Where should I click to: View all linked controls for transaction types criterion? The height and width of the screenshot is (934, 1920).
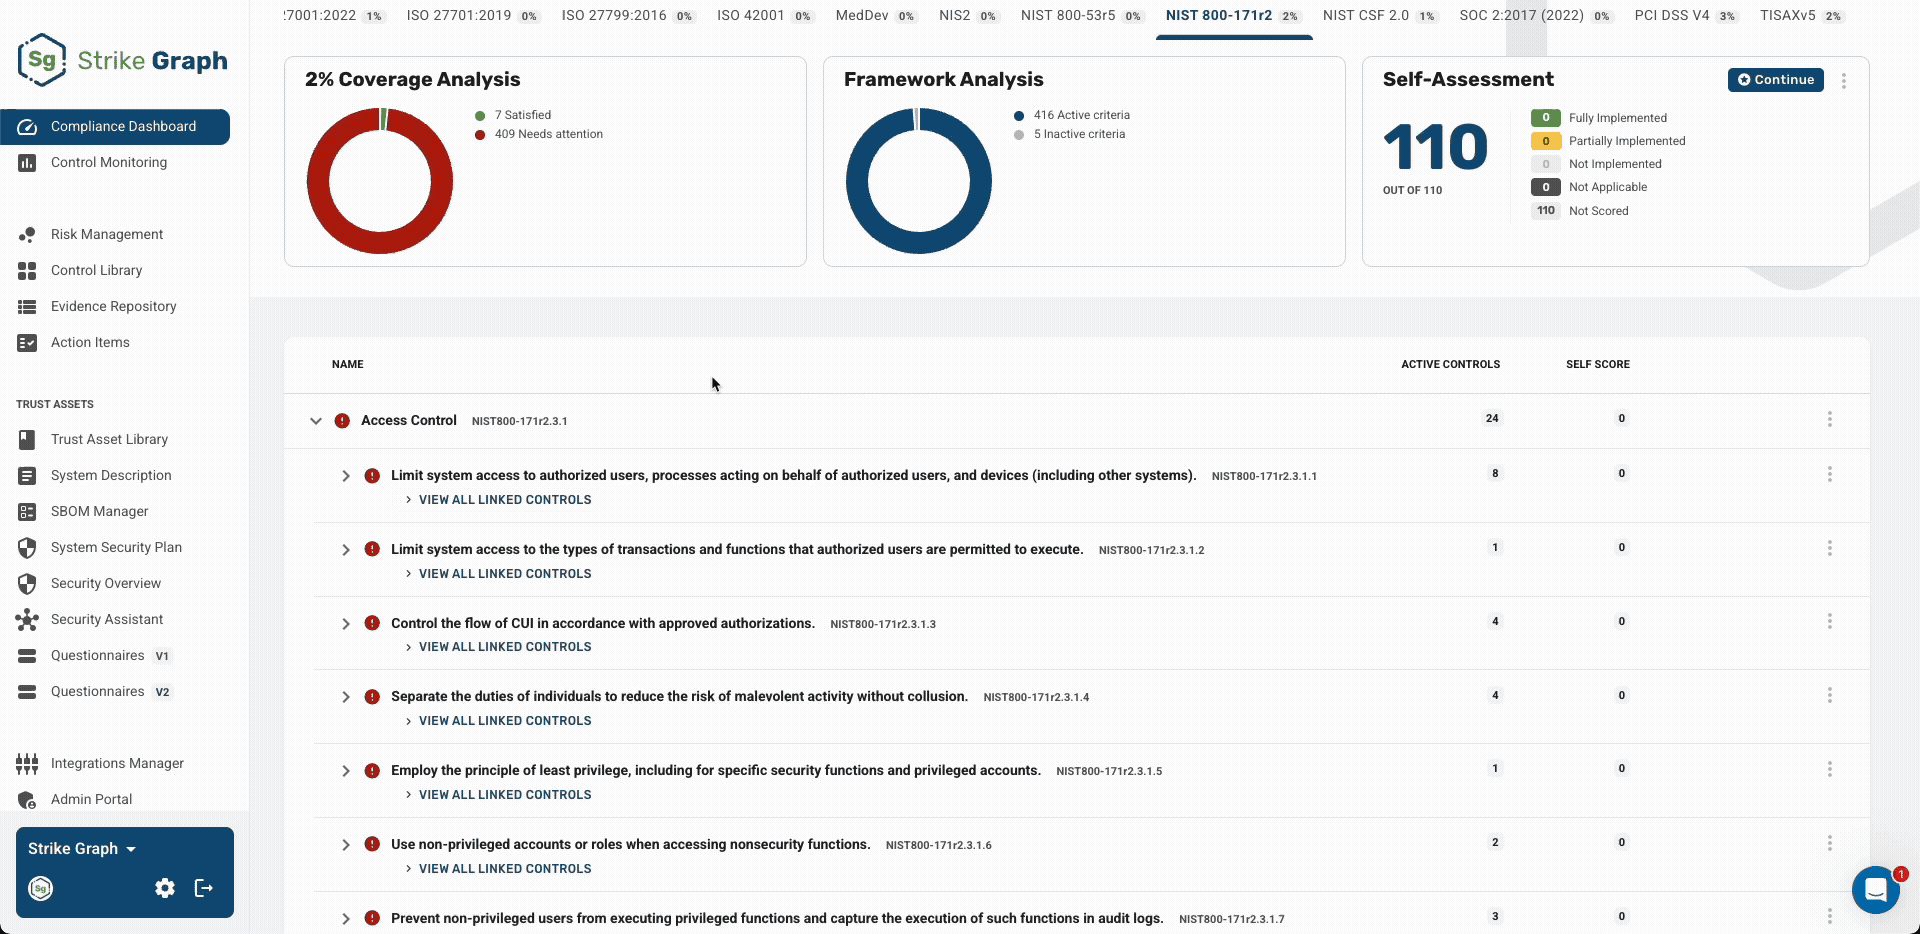point(498,574)
